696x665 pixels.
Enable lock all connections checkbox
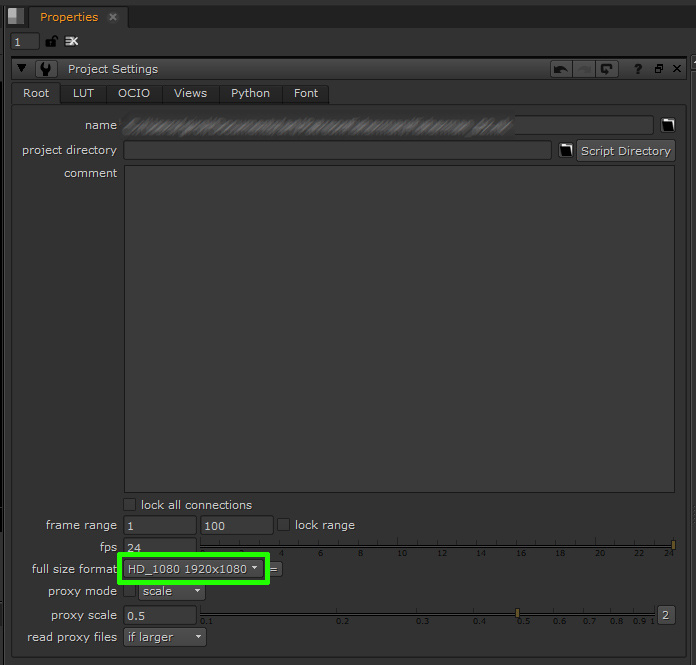click(129, 505)
